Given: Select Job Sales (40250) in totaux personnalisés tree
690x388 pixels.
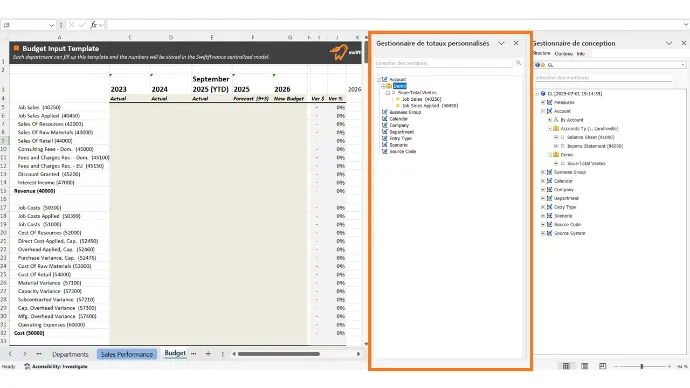Looking at the screenshot, I should click(x=422, y=99).
